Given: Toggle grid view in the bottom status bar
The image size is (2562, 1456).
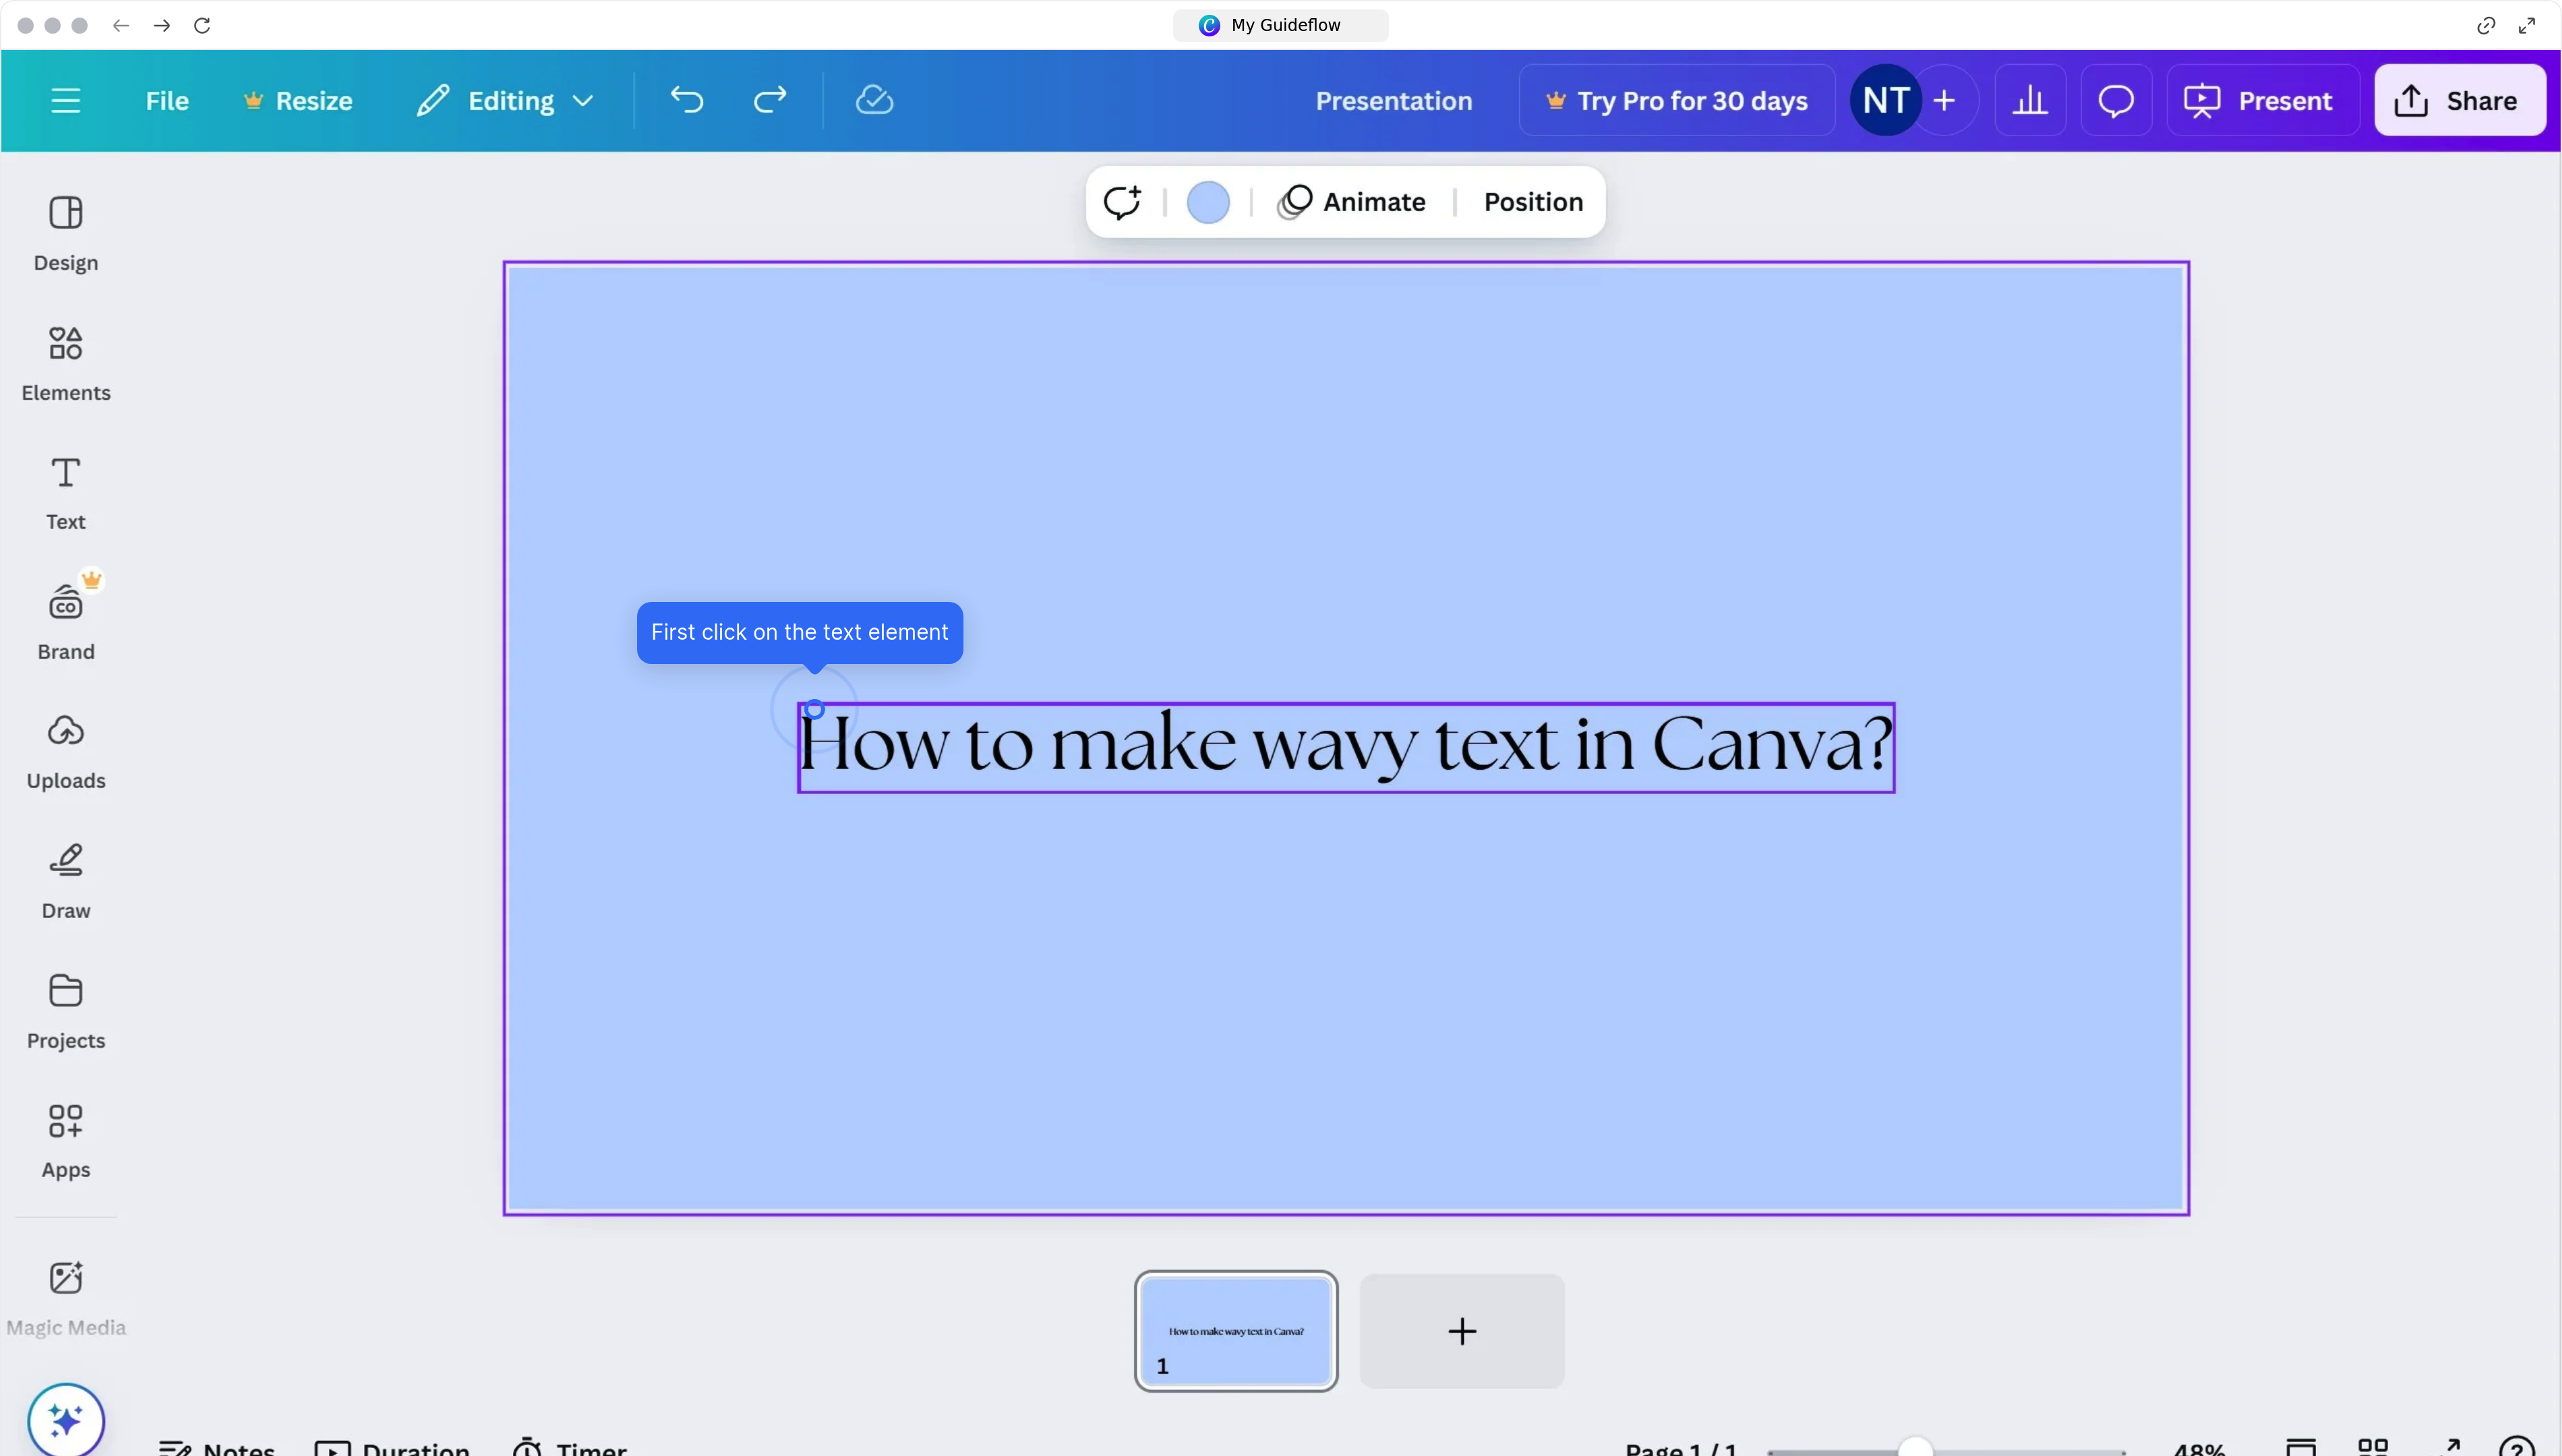Looking at the screenshot, I should [2372, 1447].
